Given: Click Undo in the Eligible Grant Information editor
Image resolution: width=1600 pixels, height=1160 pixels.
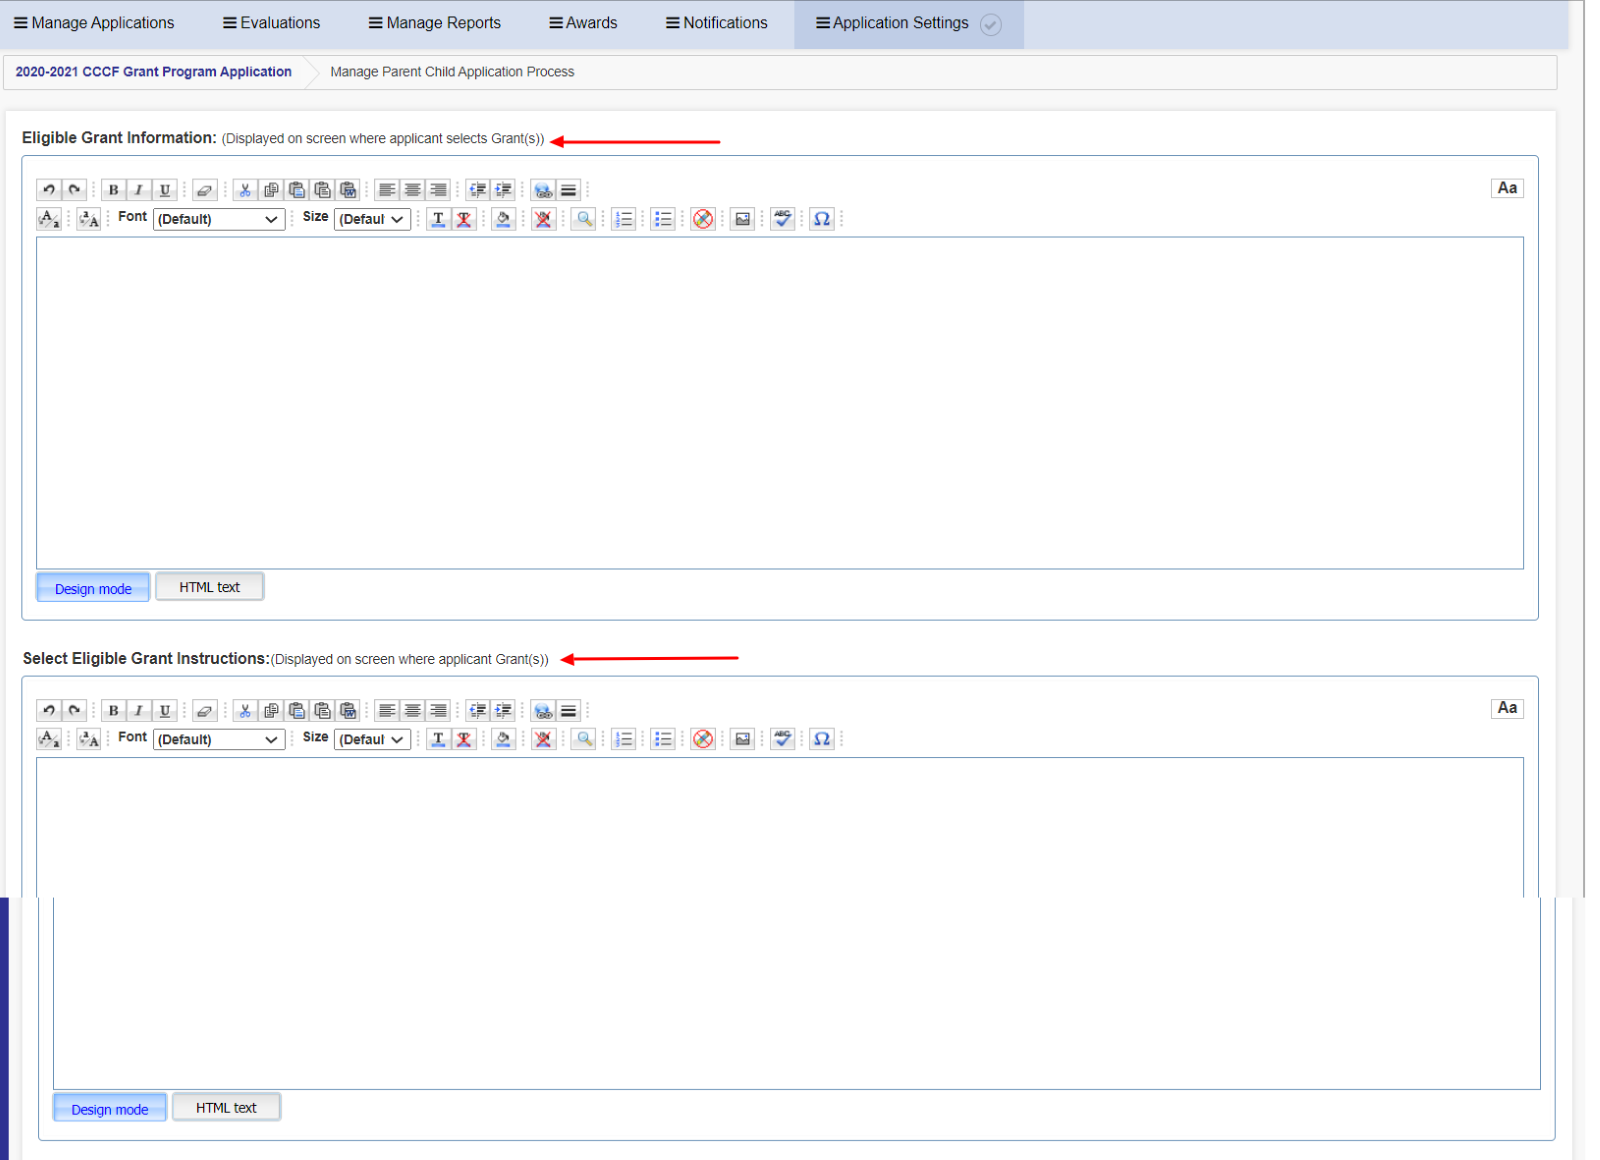Looking at the screenshot, I should click(49, 190).
